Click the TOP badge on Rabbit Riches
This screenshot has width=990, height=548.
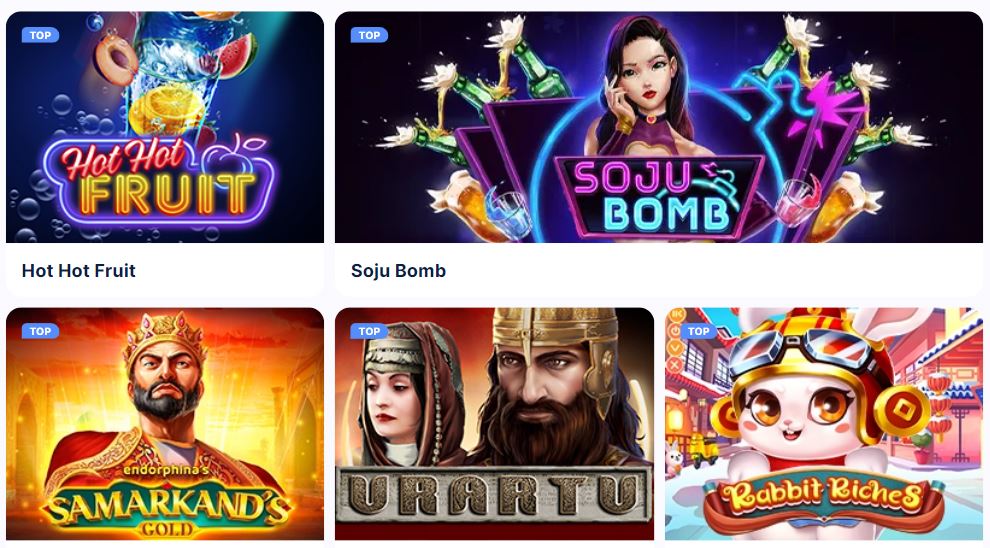tap(698, 331)
